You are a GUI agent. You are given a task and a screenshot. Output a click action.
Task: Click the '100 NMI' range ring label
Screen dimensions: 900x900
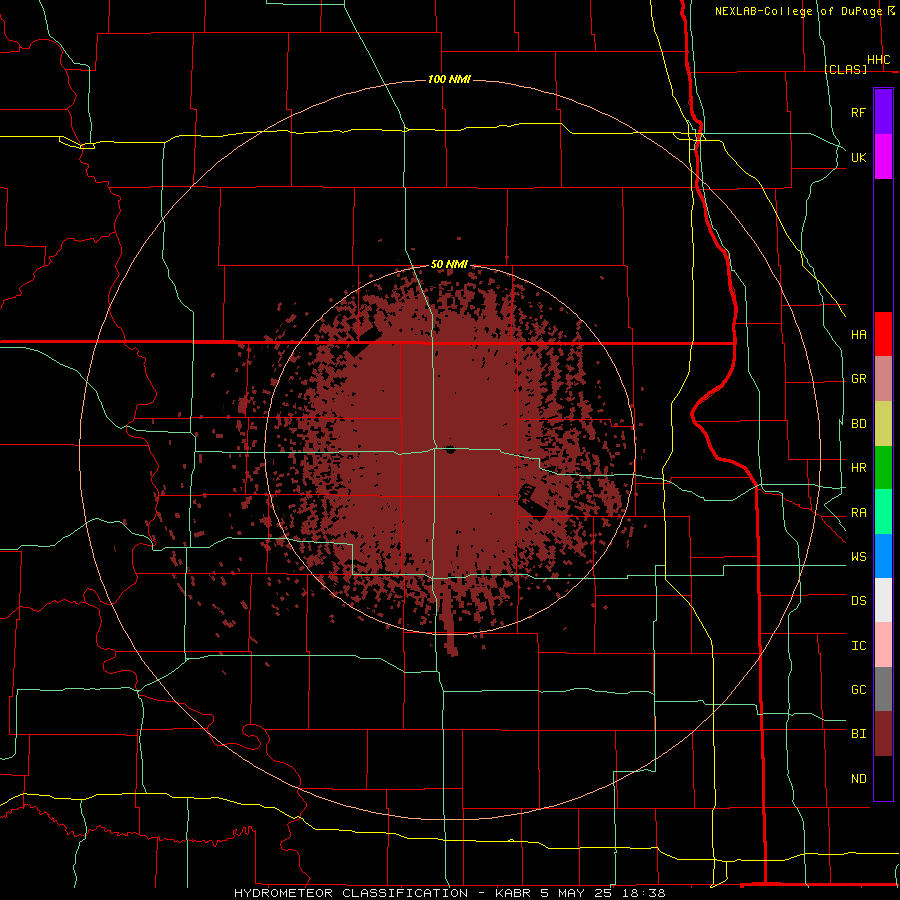tap(449, 79)
